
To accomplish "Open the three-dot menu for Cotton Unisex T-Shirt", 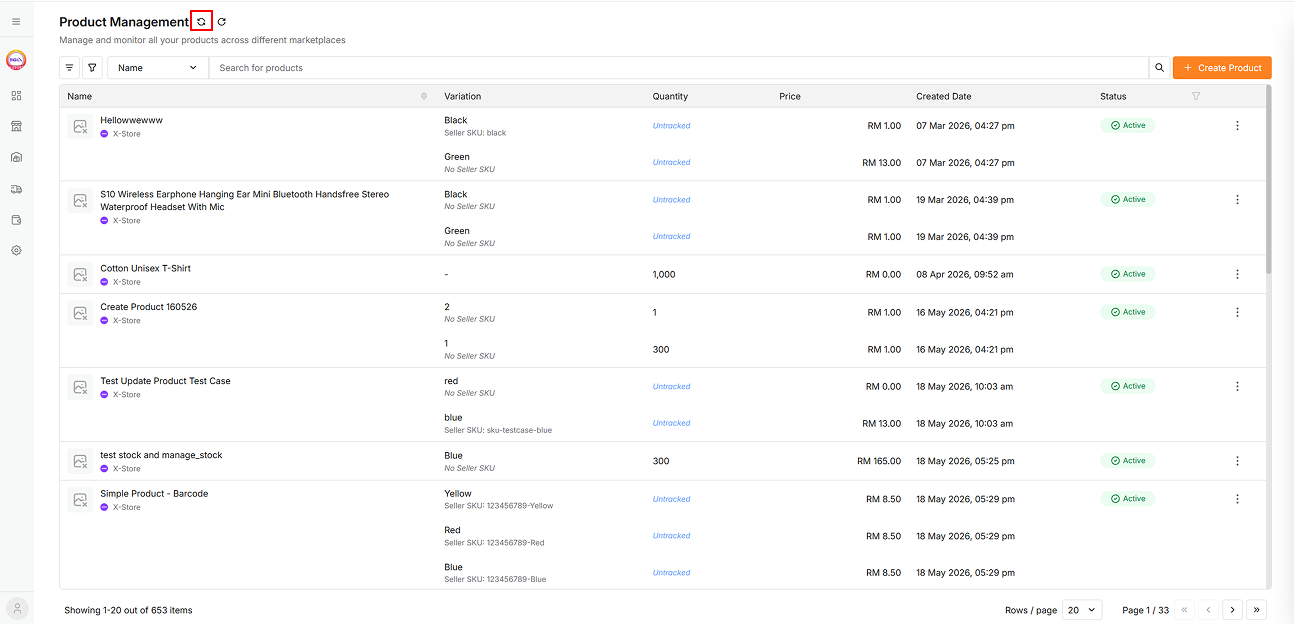I will [1237, 274].
